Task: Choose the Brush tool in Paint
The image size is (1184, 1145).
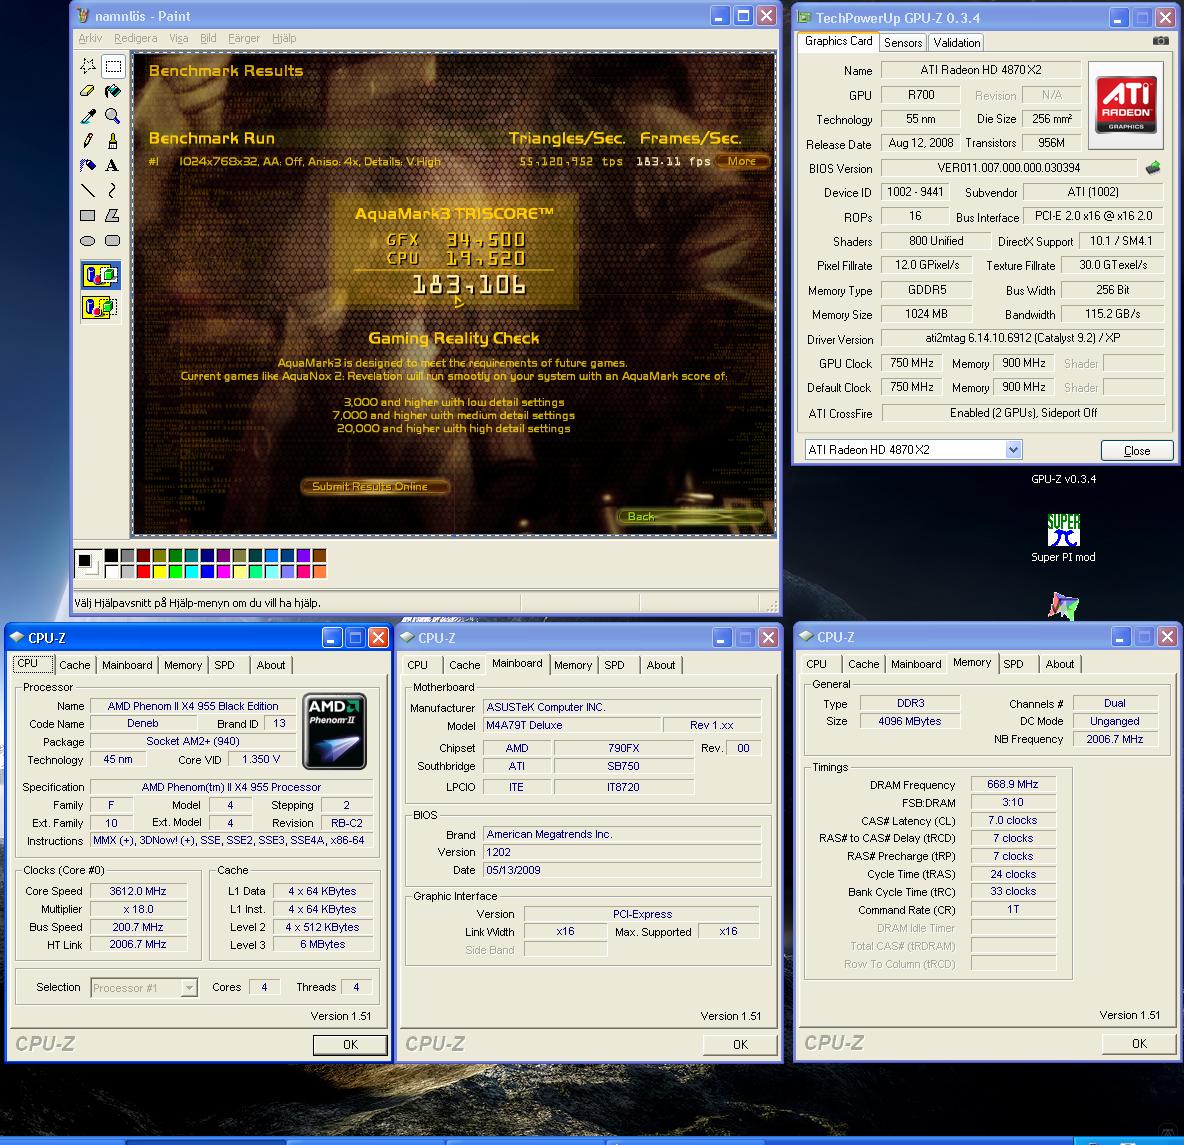Action: pos(113,141)
